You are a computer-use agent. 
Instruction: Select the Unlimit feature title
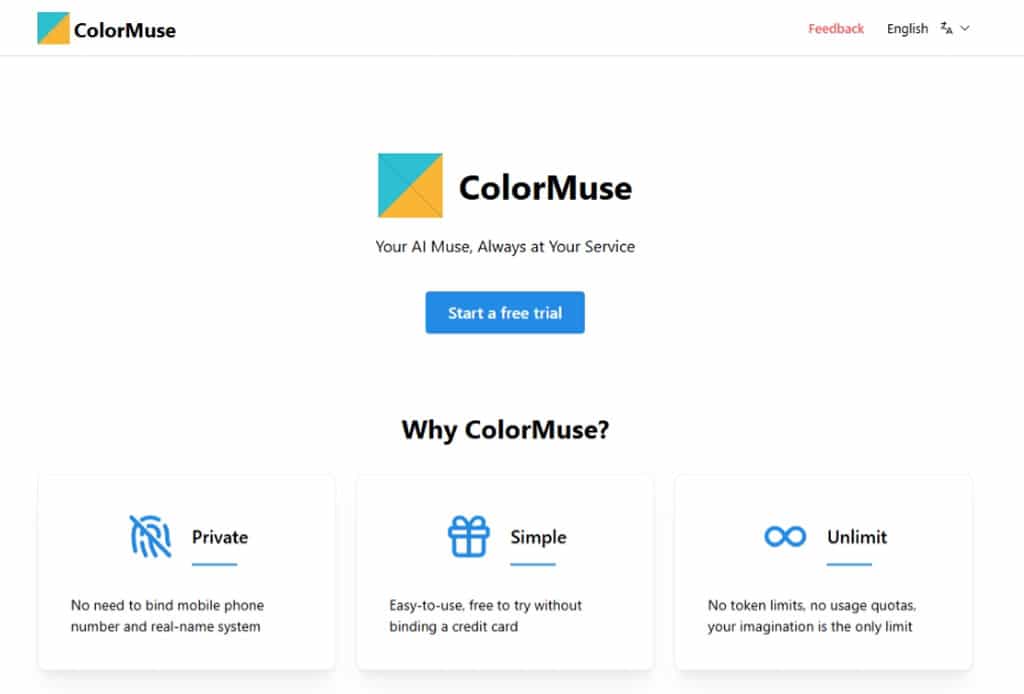pos(857,537)
